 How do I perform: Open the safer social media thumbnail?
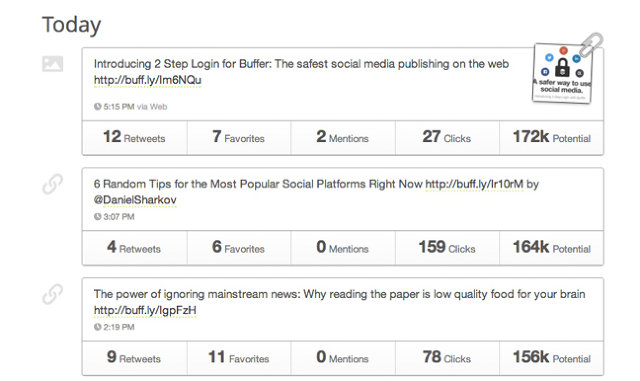tap(562, 74)
